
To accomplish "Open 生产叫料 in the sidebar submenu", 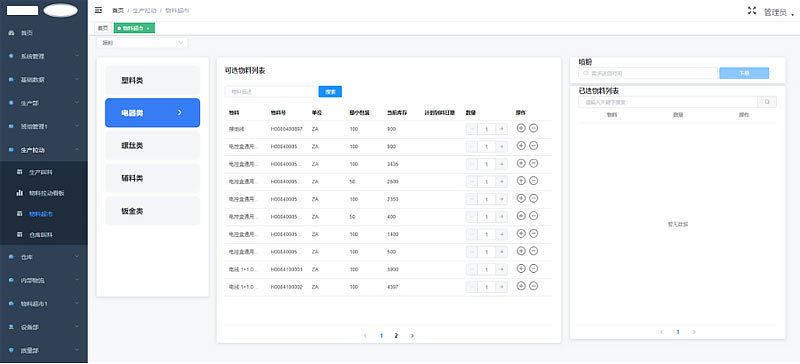I will [x=44, y=172].
